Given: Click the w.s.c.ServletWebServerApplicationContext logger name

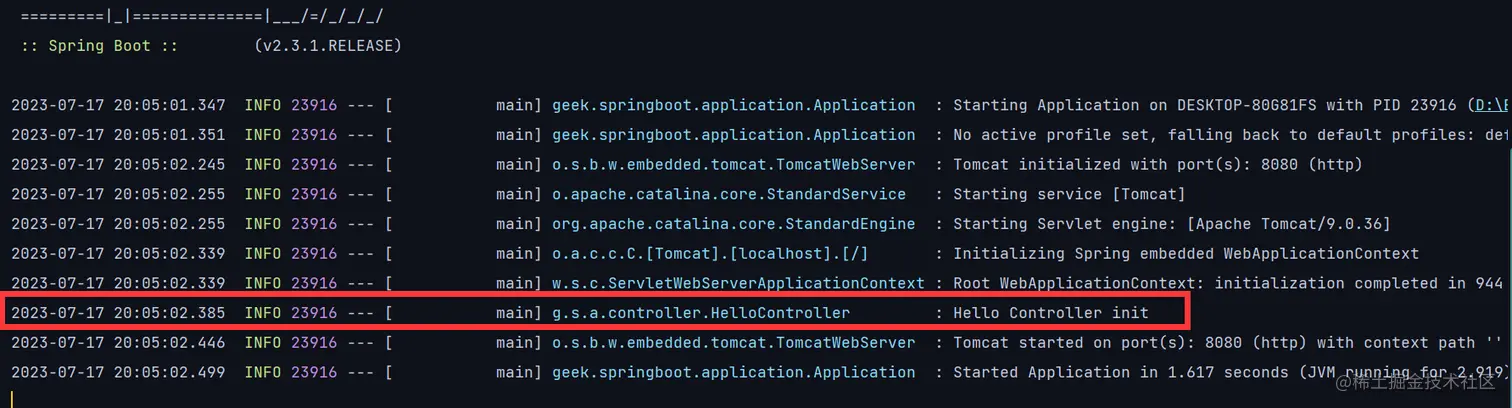Looking at the screenshot, I should pyautogui.click(x=738, y=283).
